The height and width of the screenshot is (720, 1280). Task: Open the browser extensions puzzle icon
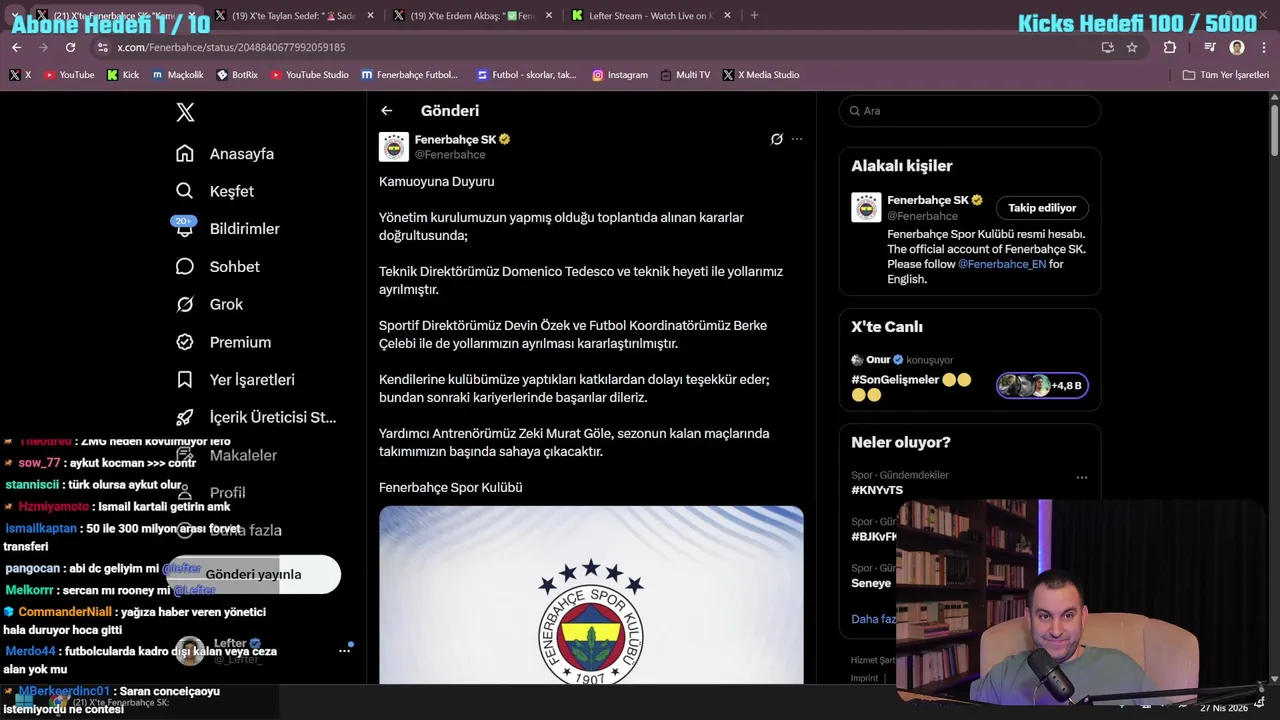tap(1170, 47)
